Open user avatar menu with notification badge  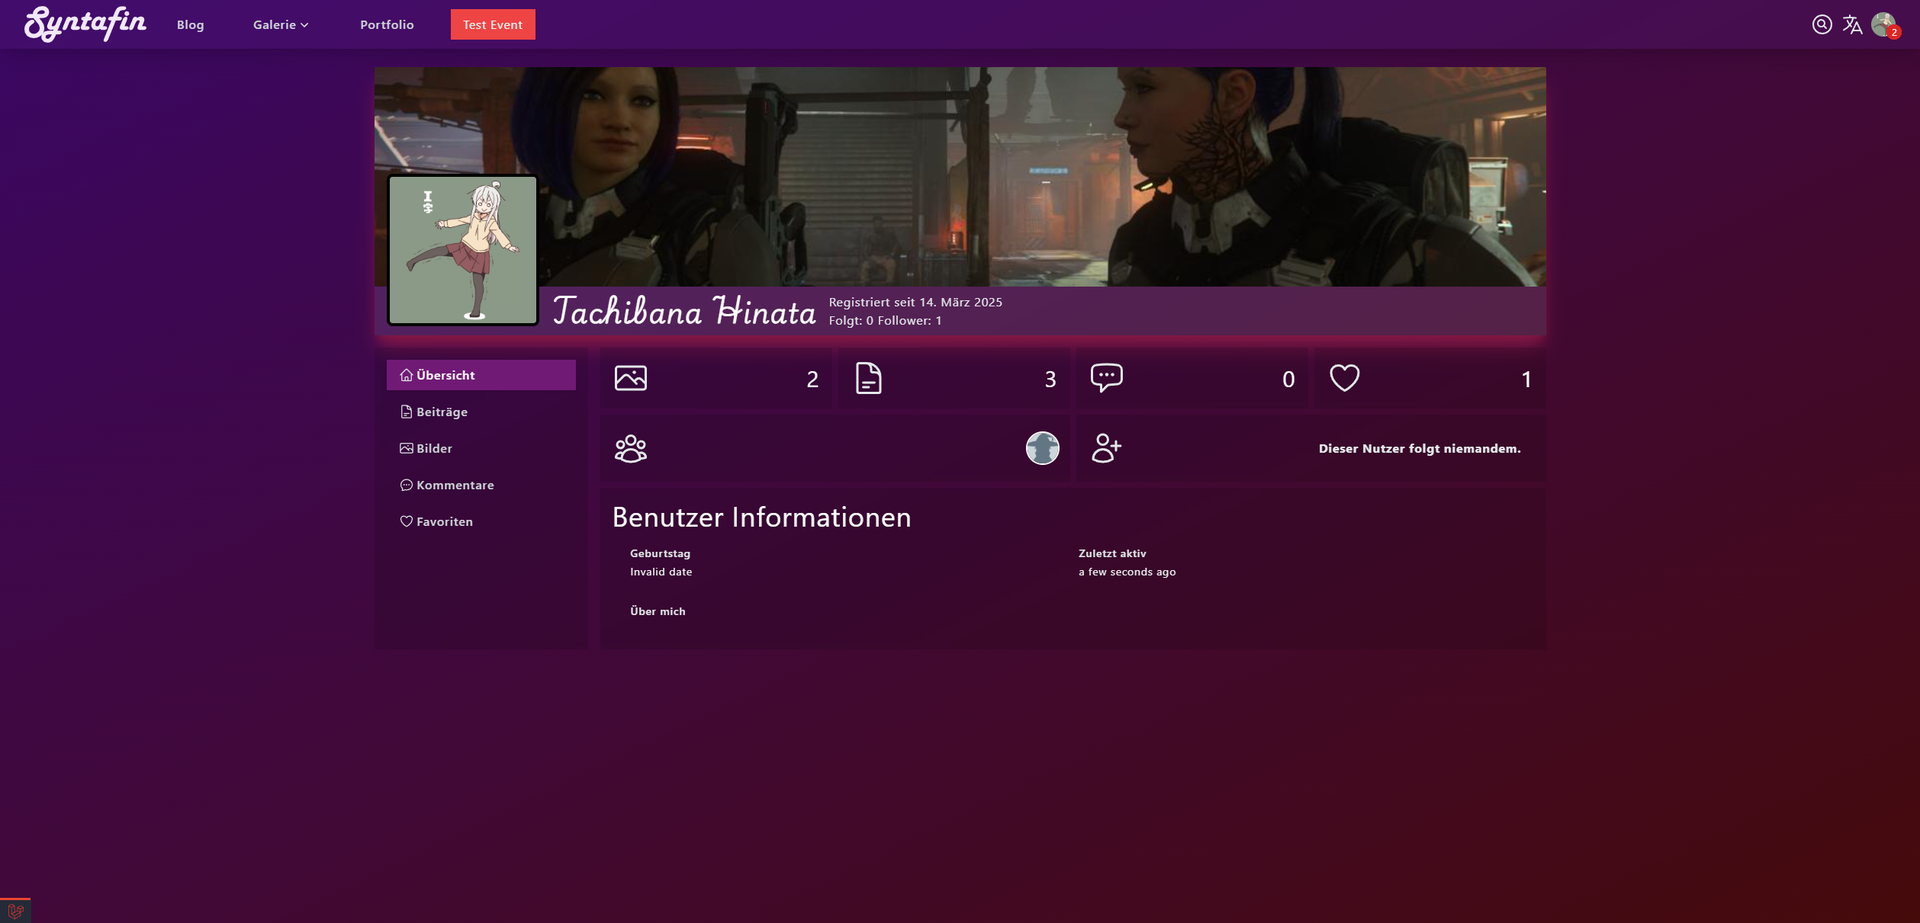point(1884,25)
